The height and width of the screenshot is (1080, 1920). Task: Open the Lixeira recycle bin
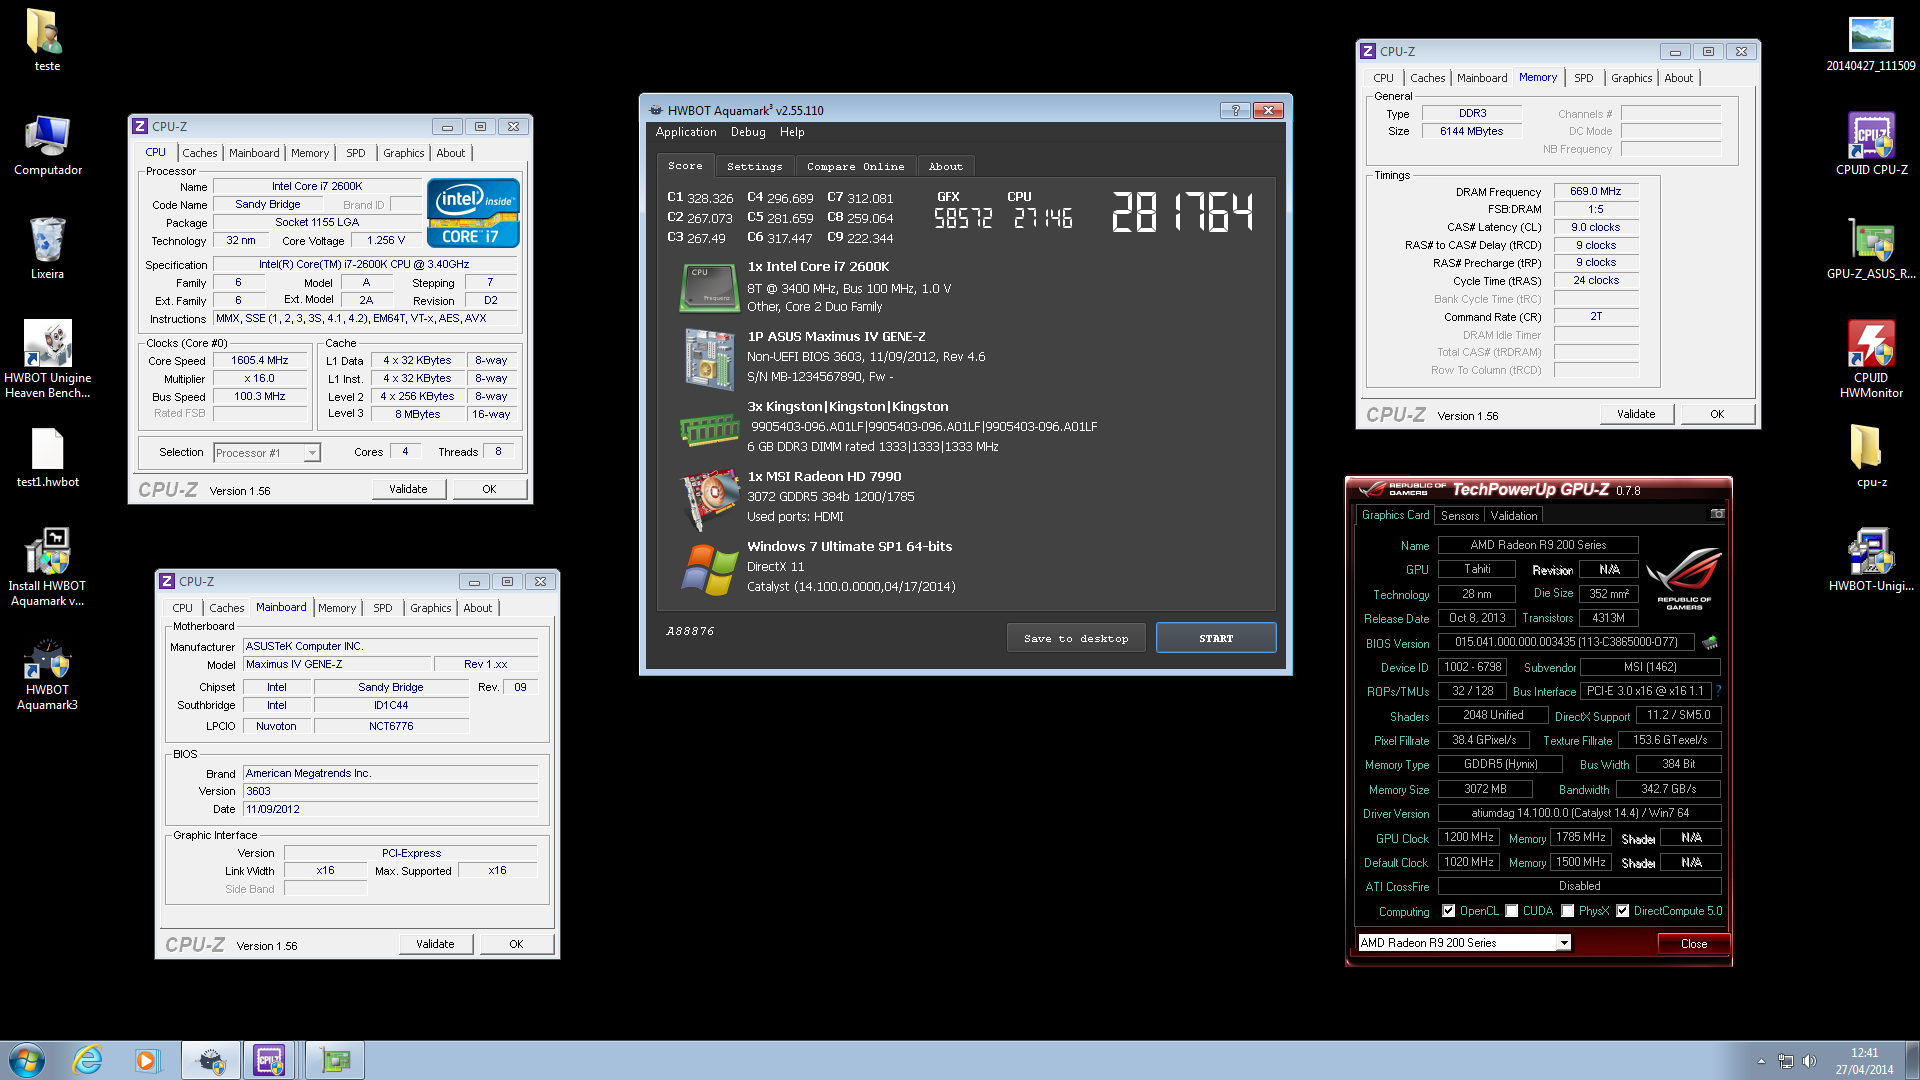pos(47,248)
